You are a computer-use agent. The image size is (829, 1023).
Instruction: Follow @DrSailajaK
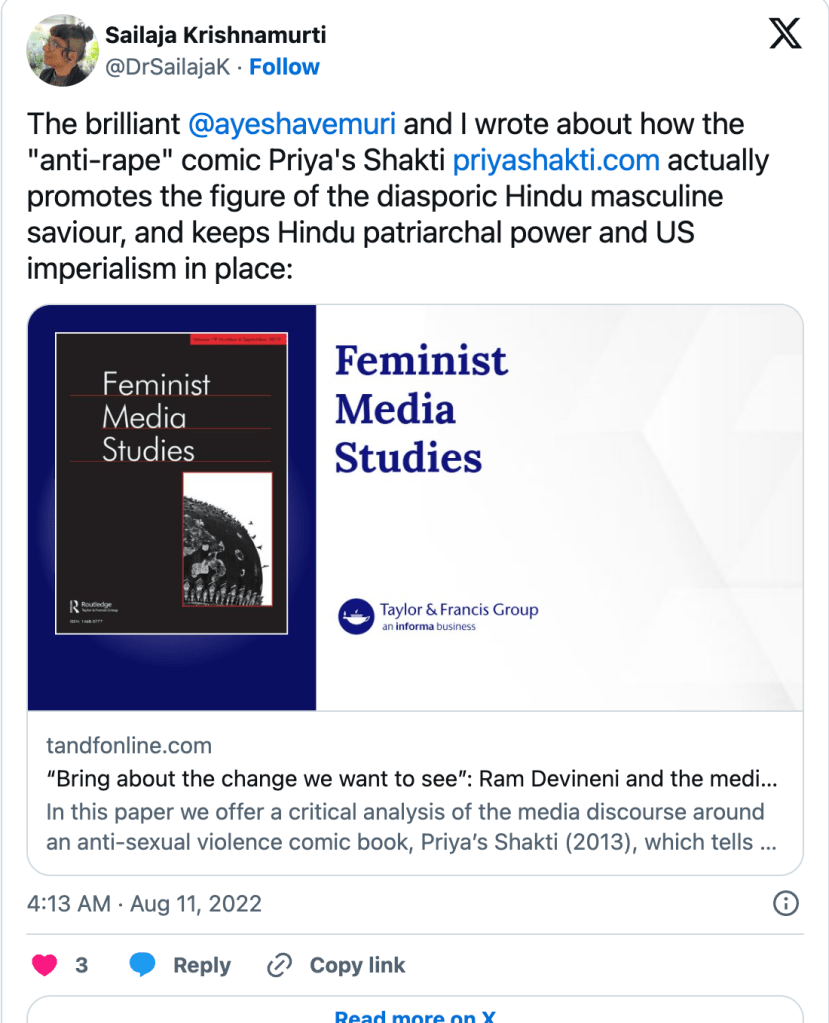click(284, 67)
